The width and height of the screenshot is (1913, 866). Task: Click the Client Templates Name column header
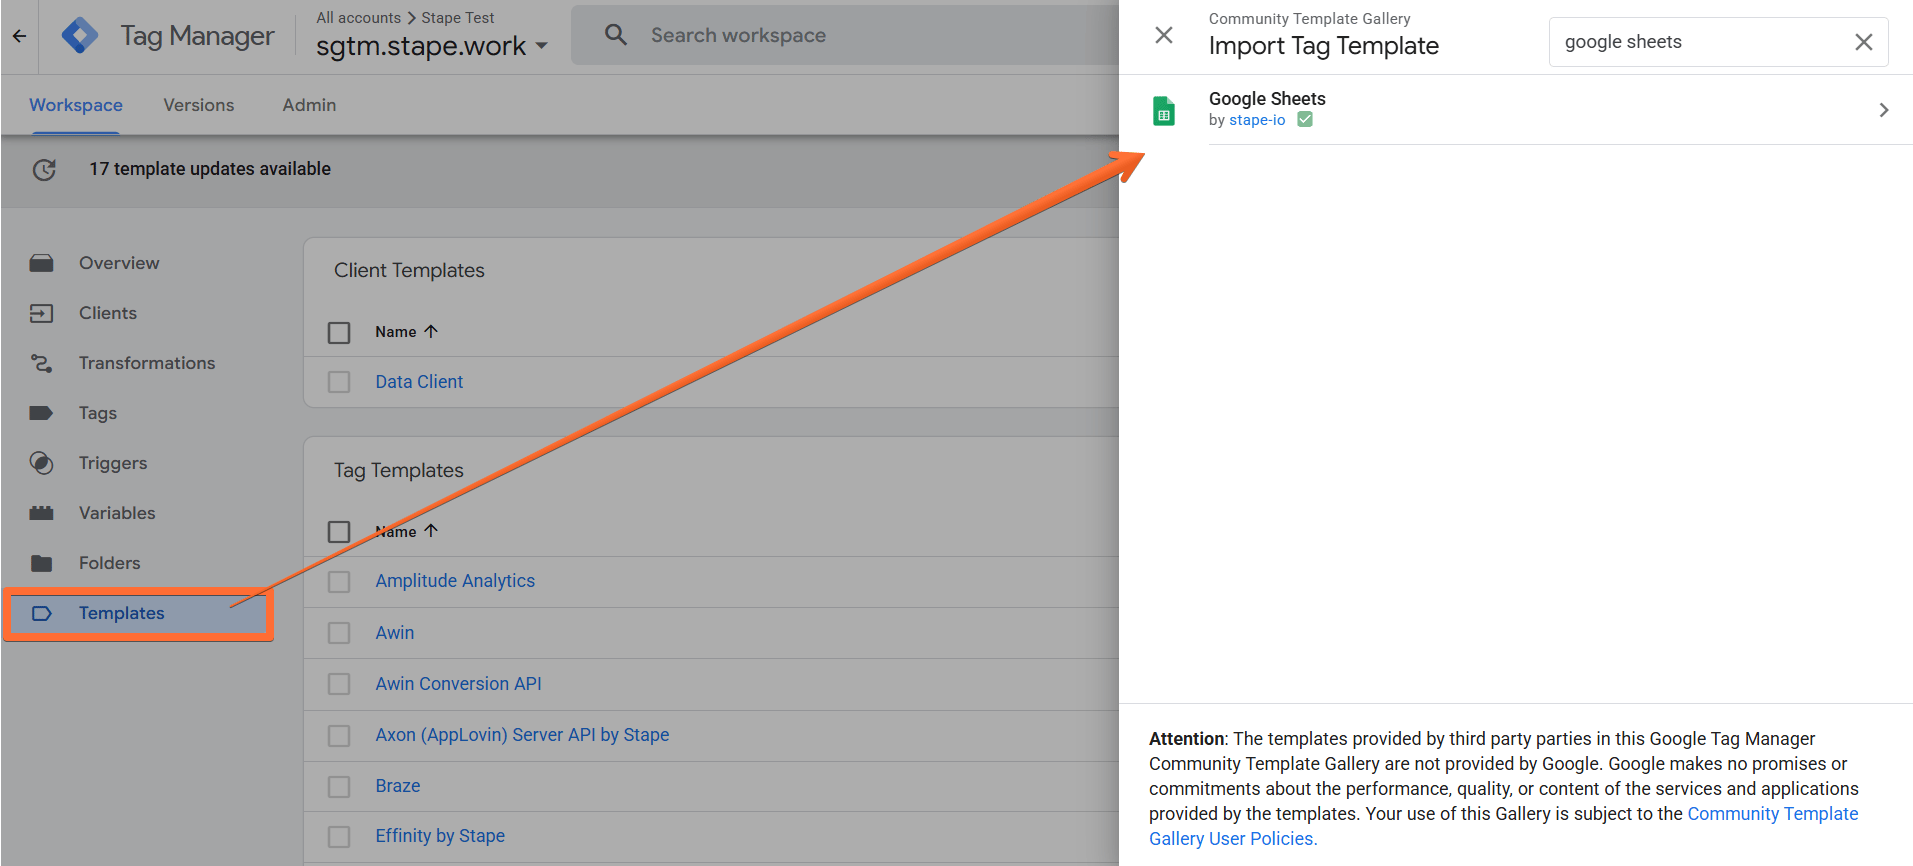point(396,332)
